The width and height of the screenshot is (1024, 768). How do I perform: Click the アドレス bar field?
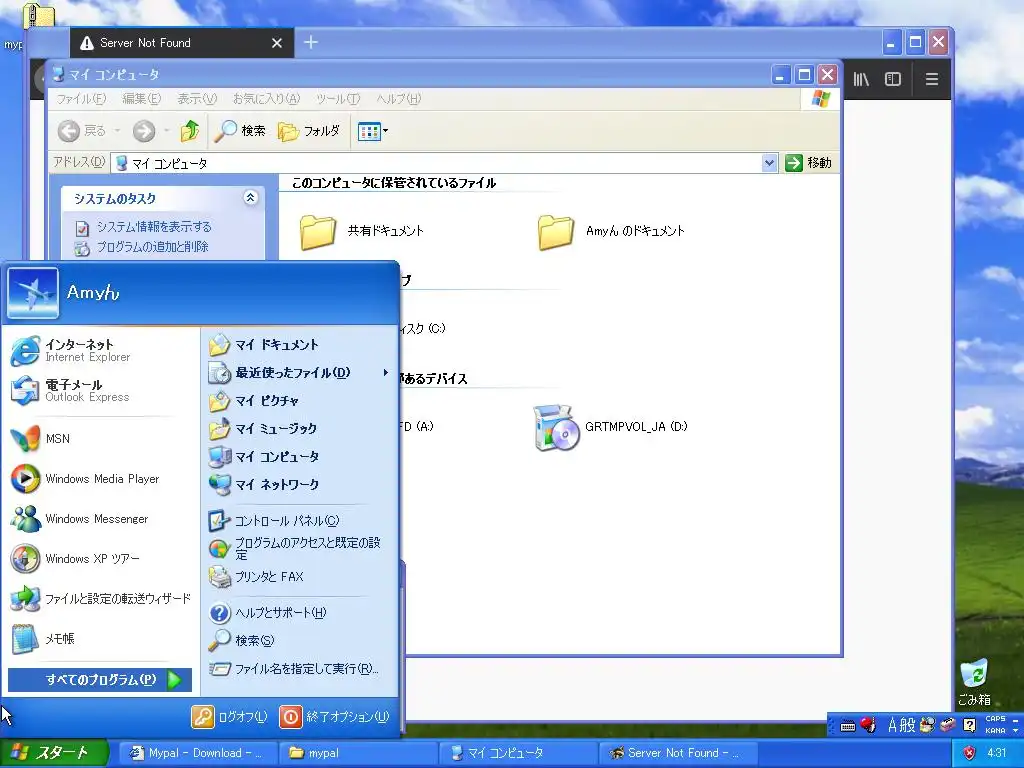coord(436,163)
